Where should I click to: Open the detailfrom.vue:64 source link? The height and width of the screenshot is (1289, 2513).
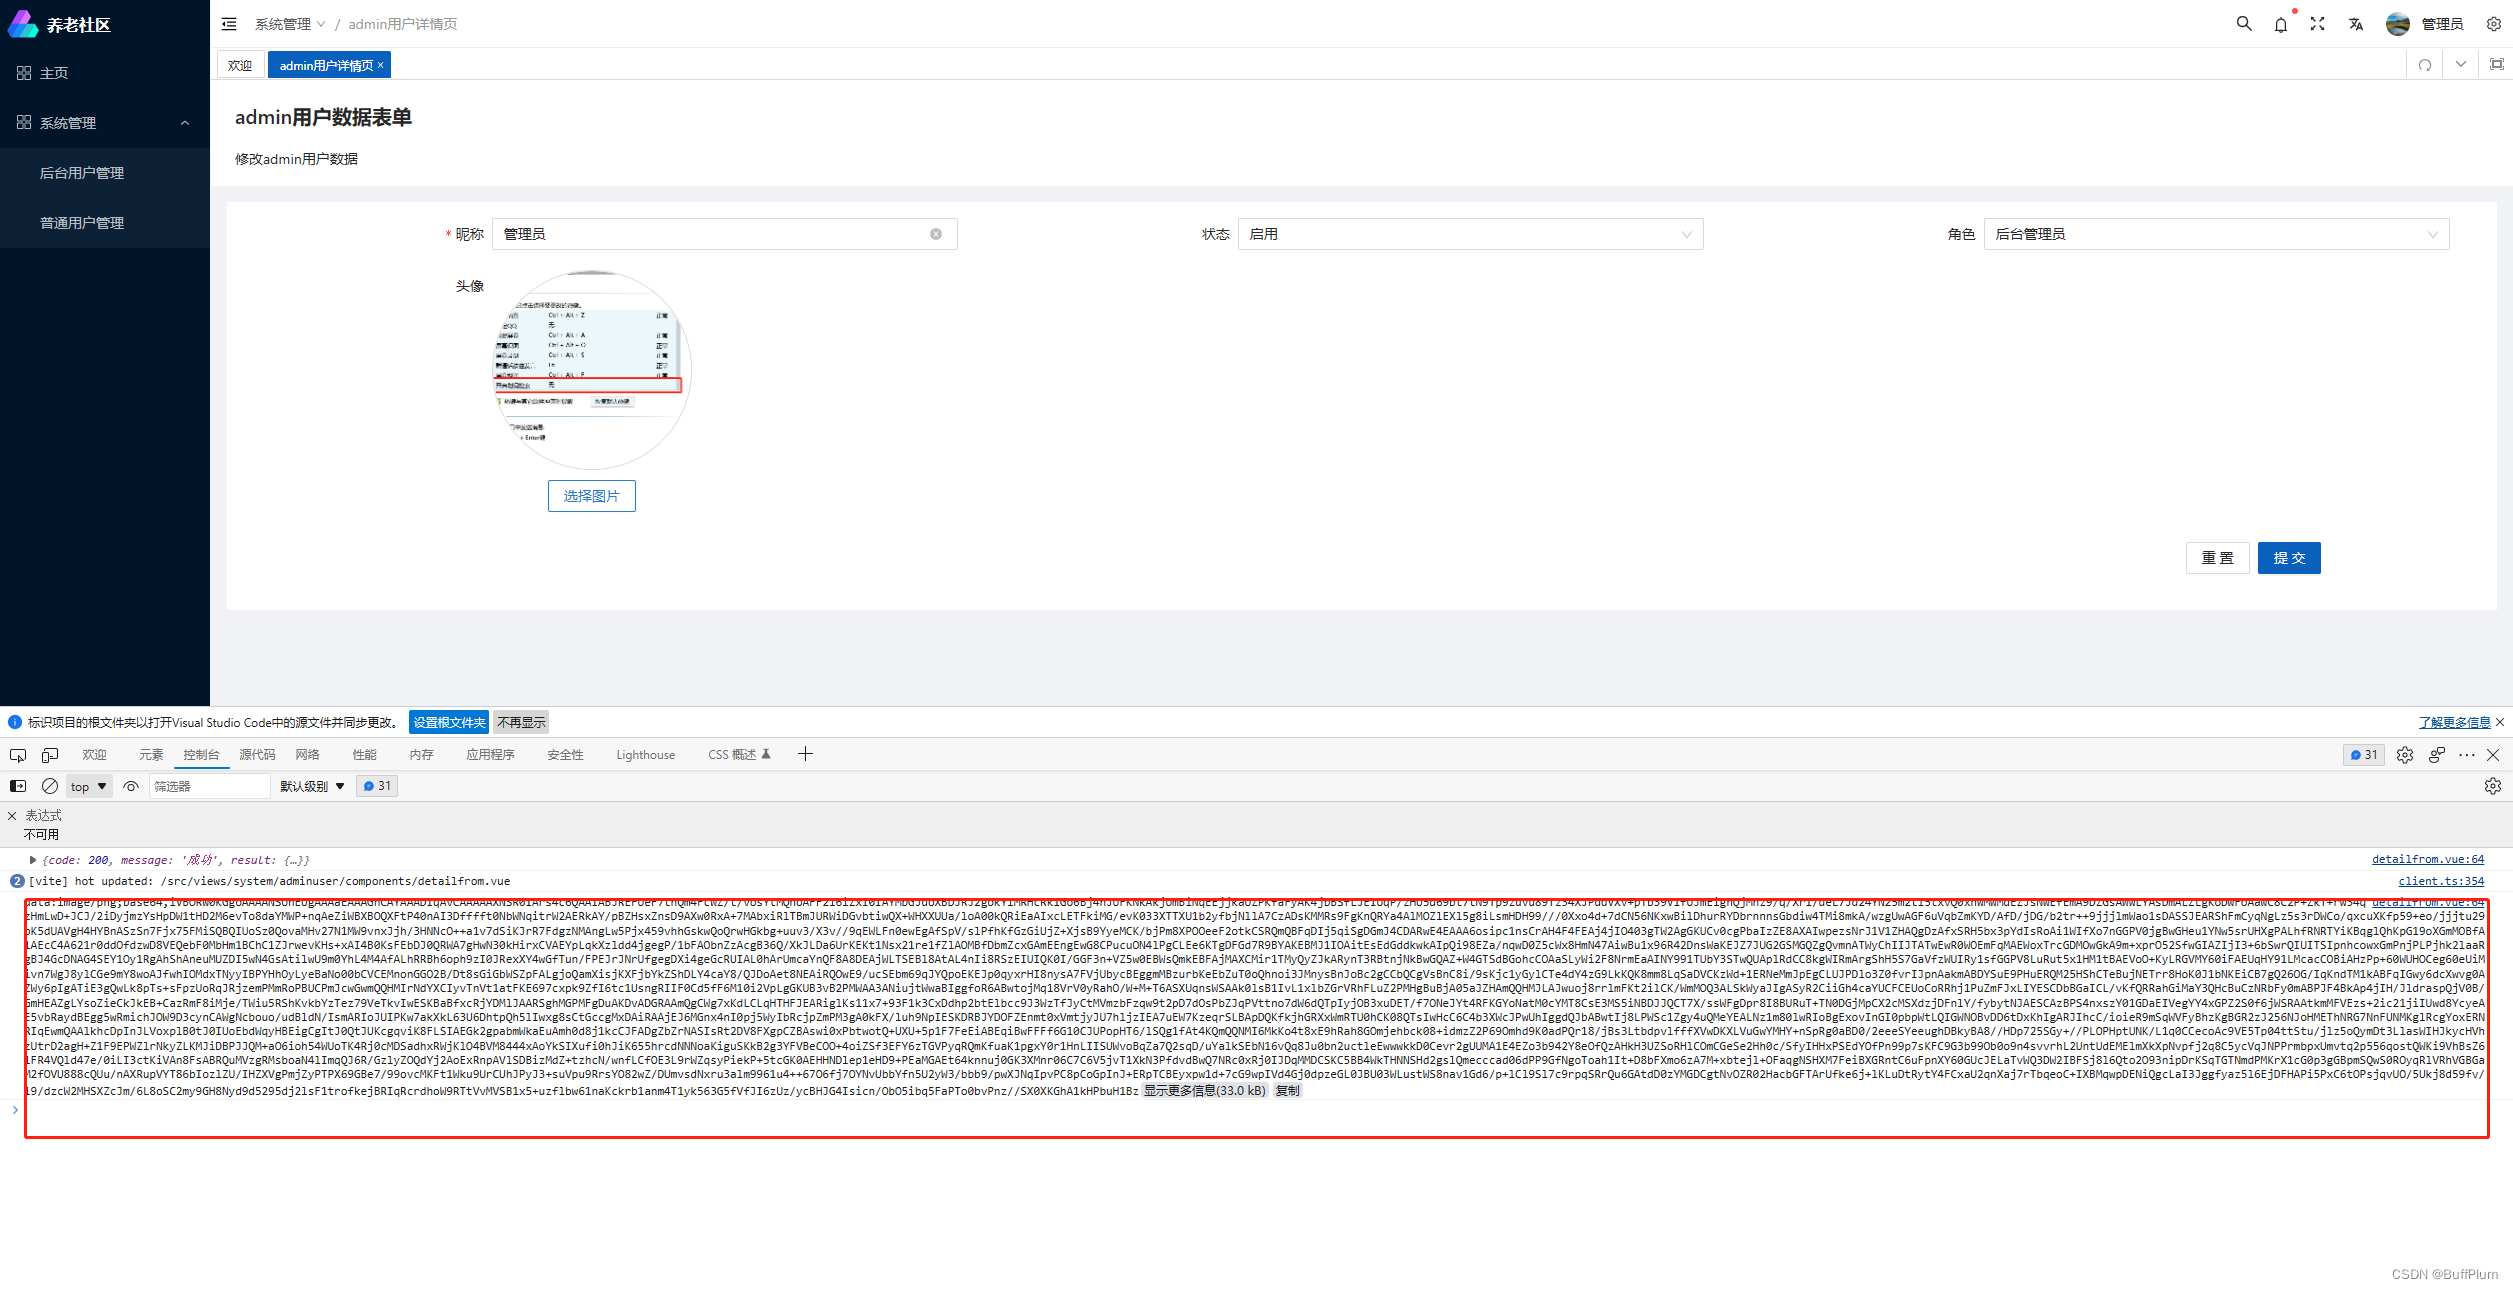(2427, 858)
